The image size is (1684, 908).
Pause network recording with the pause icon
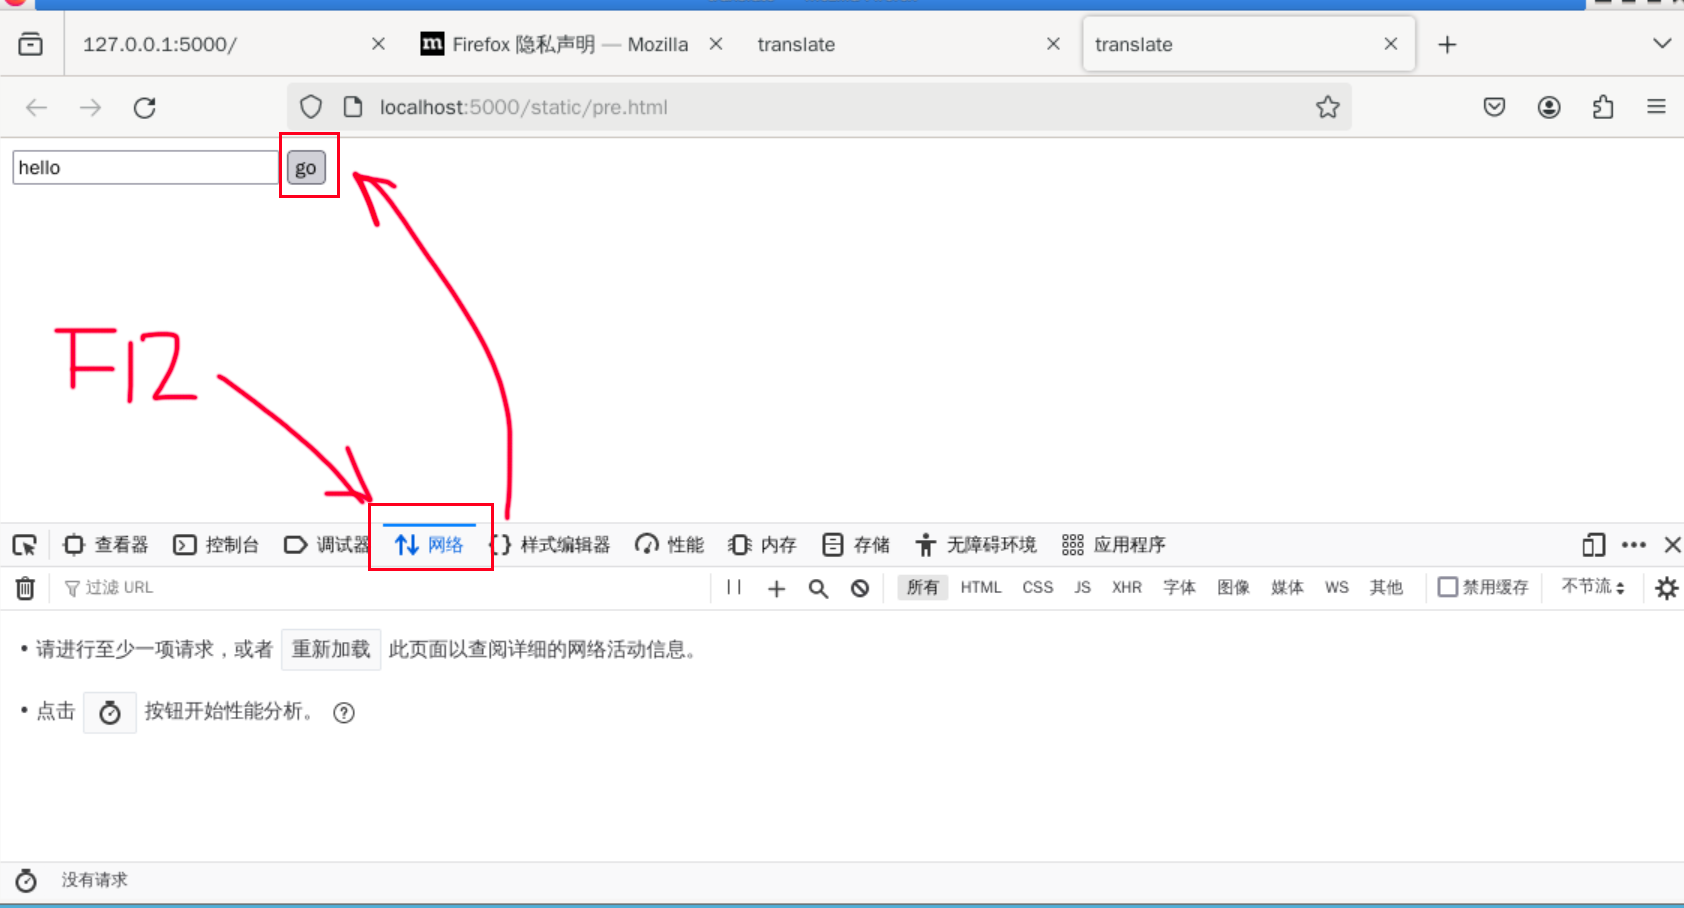[x=733, y=588]
